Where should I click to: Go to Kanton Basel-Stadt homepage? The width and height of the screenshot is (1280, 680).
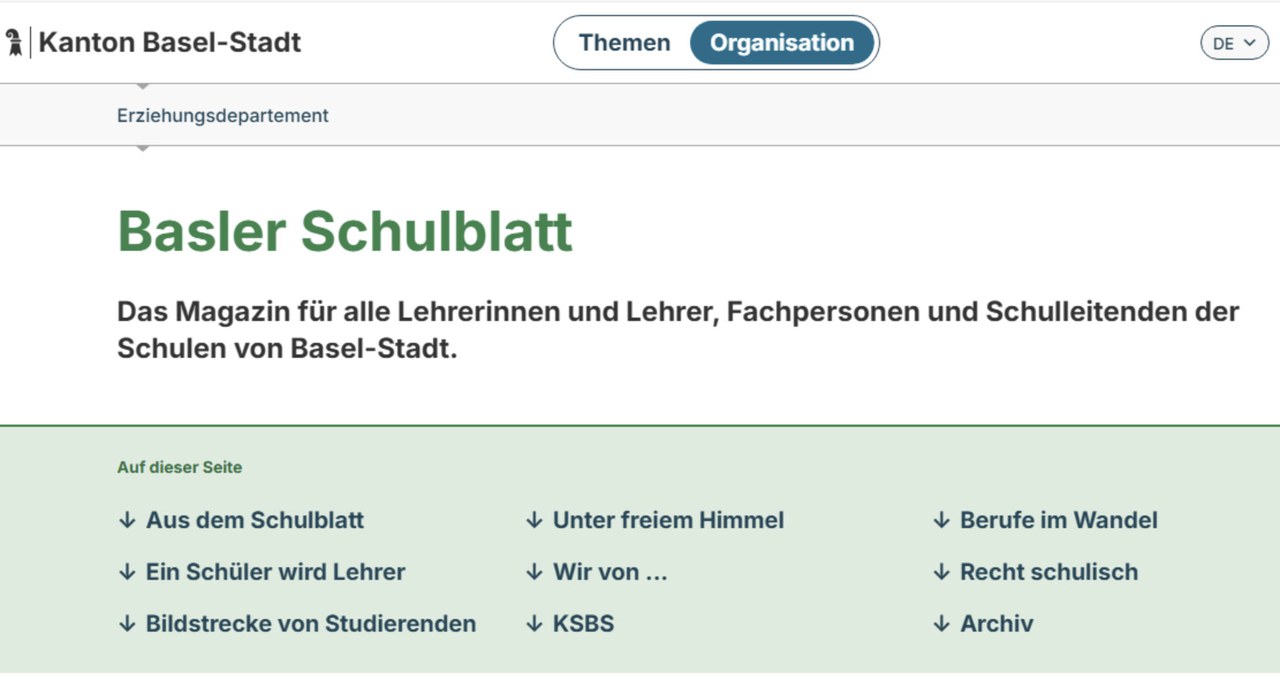tap(169, 43)
